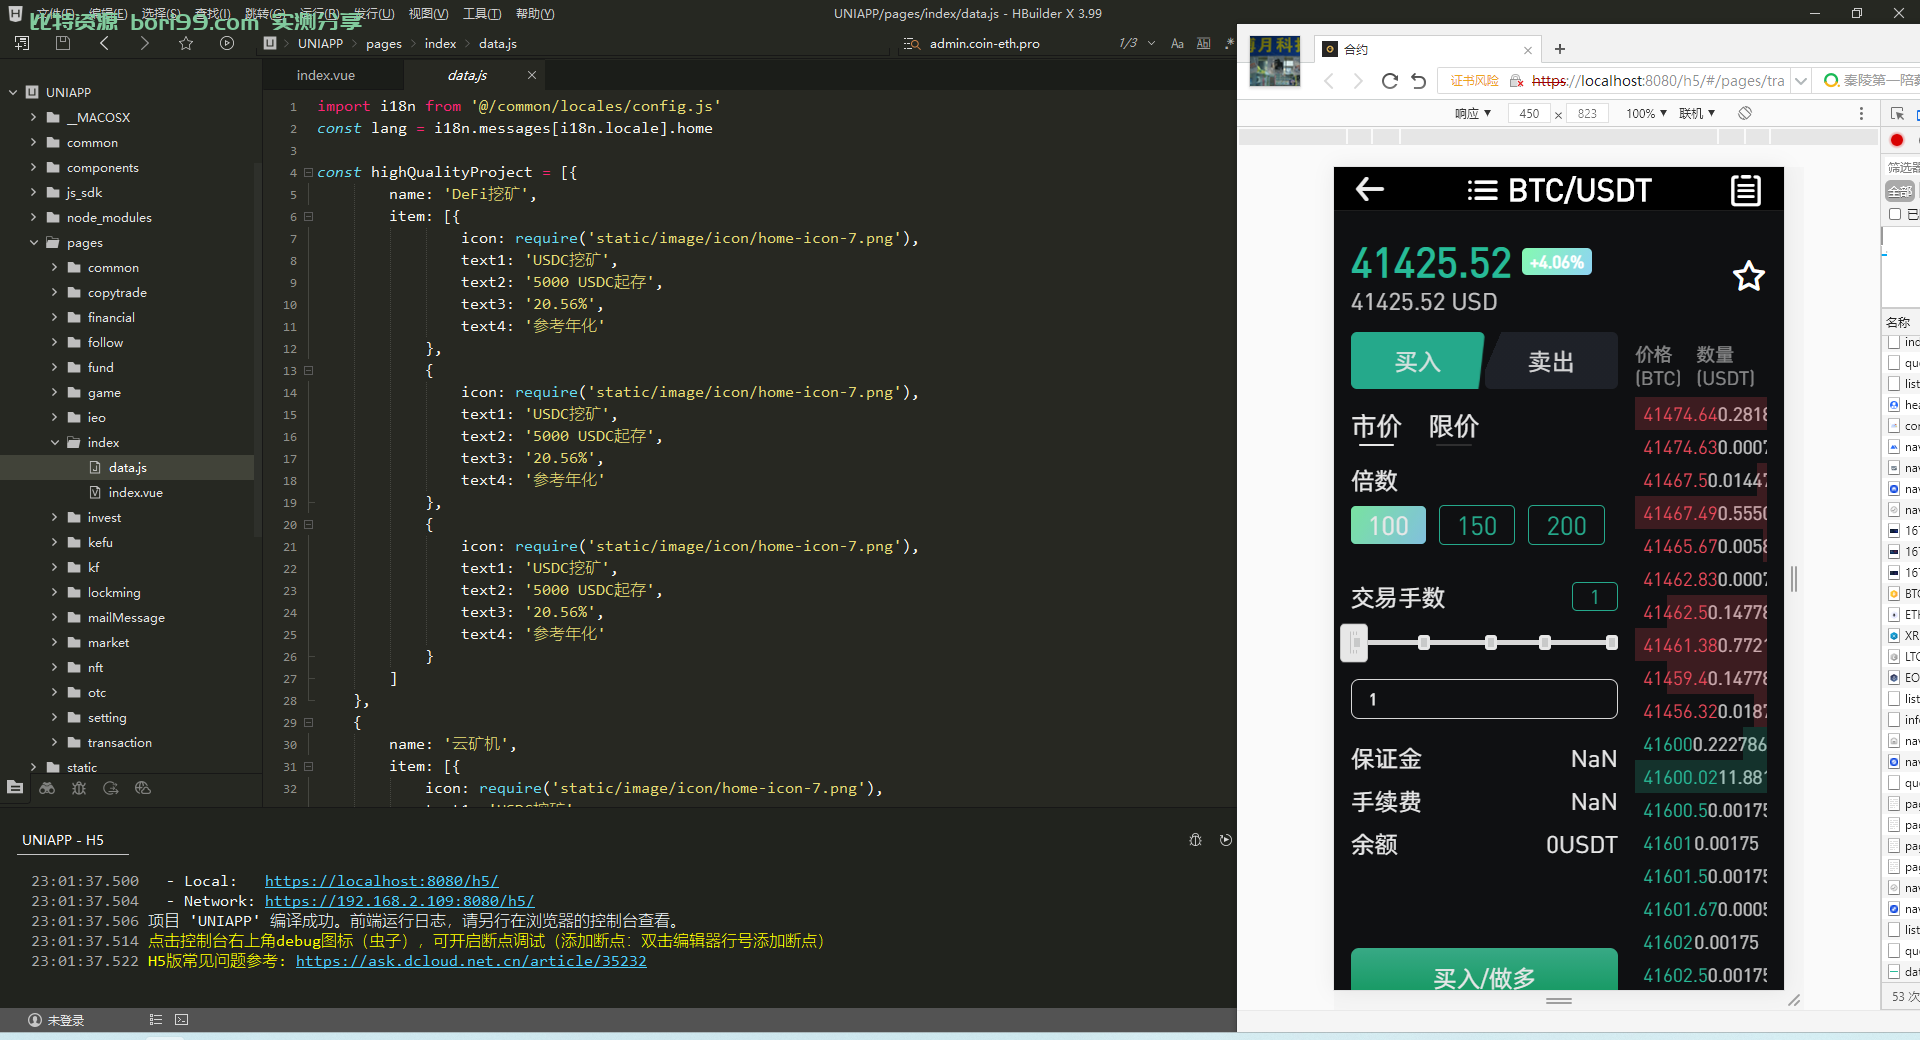1920x1040 pixels.
Task: Collapse the pages folder
Action: [x=33, y=242]
